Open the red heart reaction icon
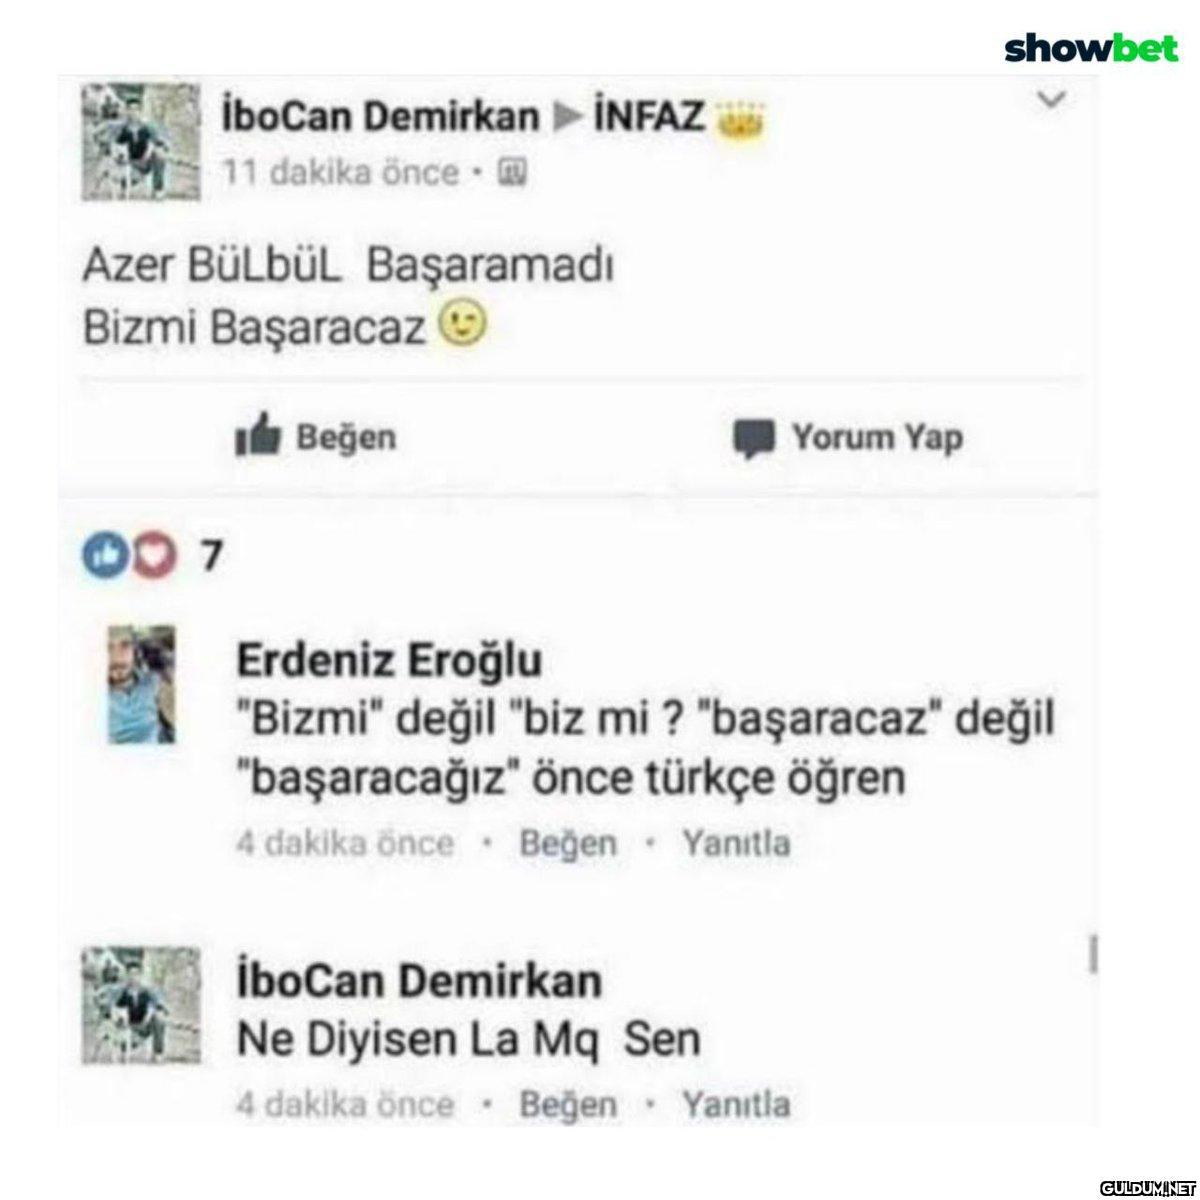This screenshot has height=1200, width=1200. 151,556
